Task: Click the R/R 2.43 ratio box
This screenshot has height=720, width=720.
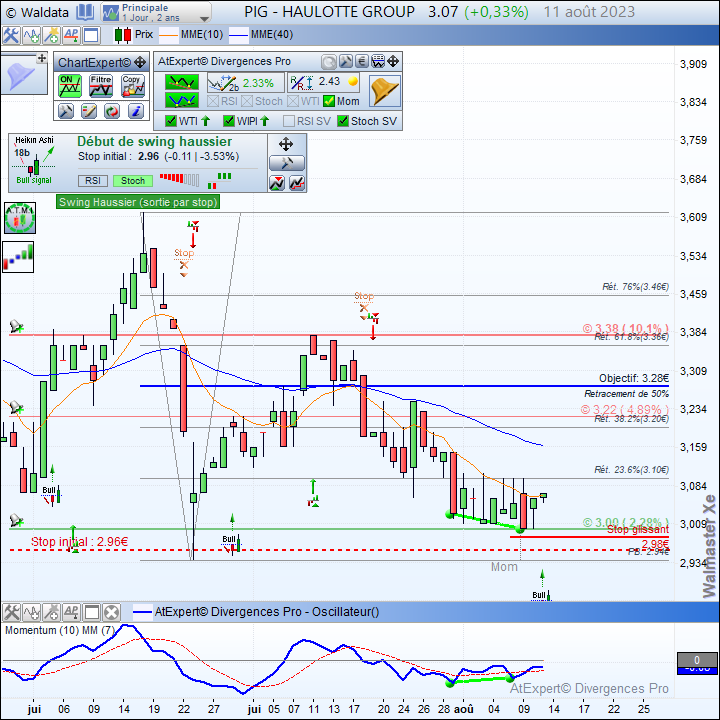Action: (324, 83)
